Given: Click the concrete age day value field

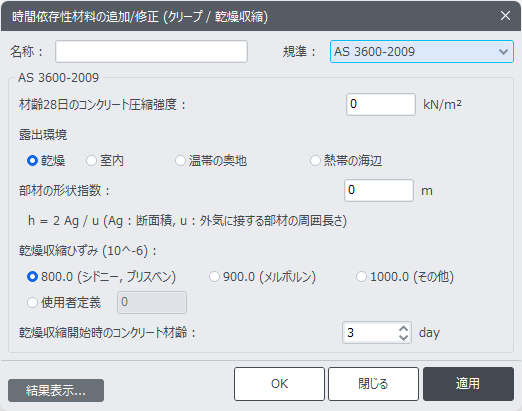Looking at the screenshot, I should (x=371, y=333).
